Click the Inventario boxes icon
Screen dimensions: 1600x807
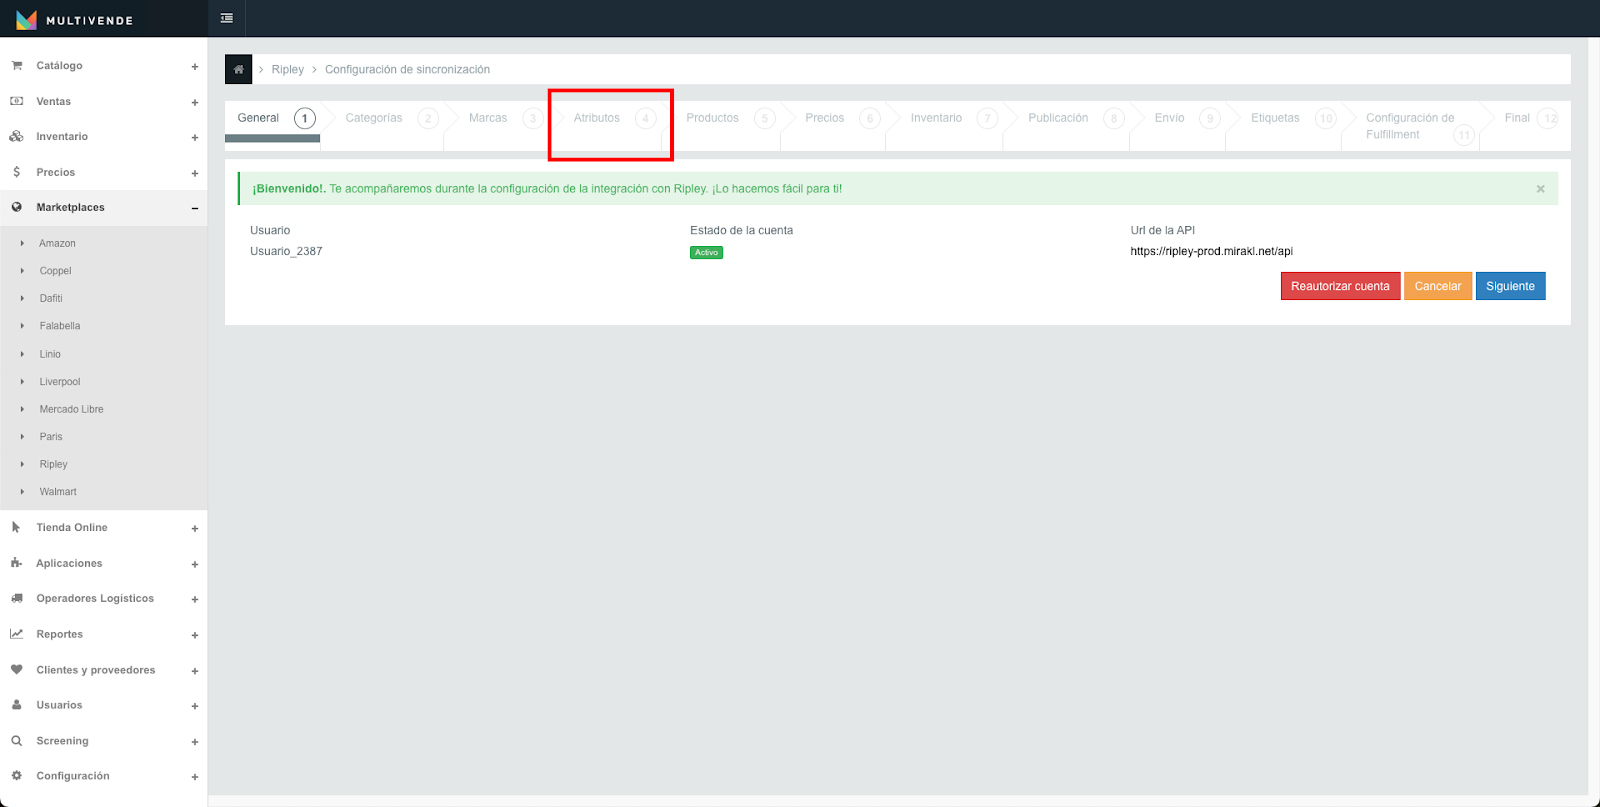coord(16,136)
